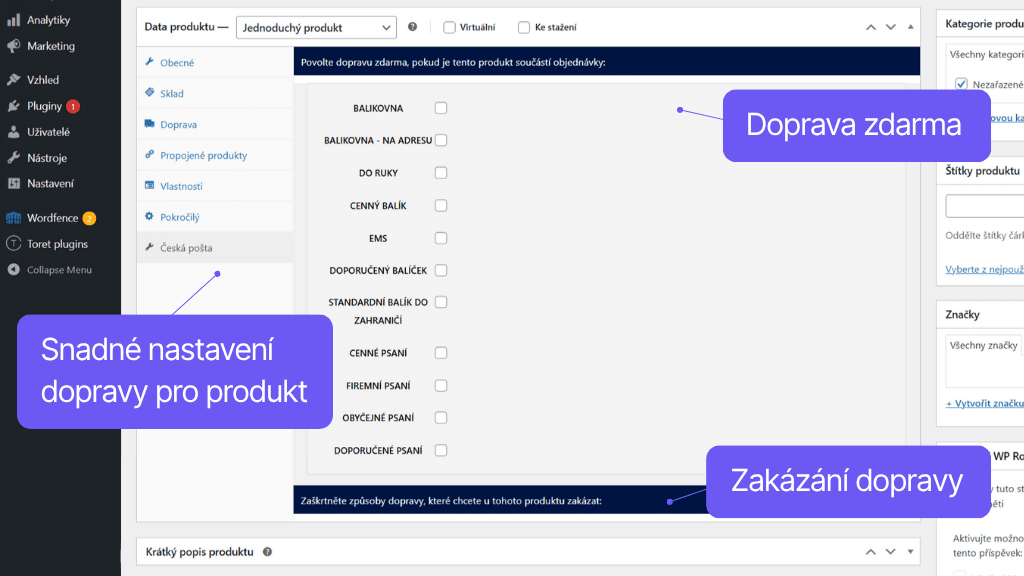Enable the Virtuální checkbox

(x=450, y=28)
